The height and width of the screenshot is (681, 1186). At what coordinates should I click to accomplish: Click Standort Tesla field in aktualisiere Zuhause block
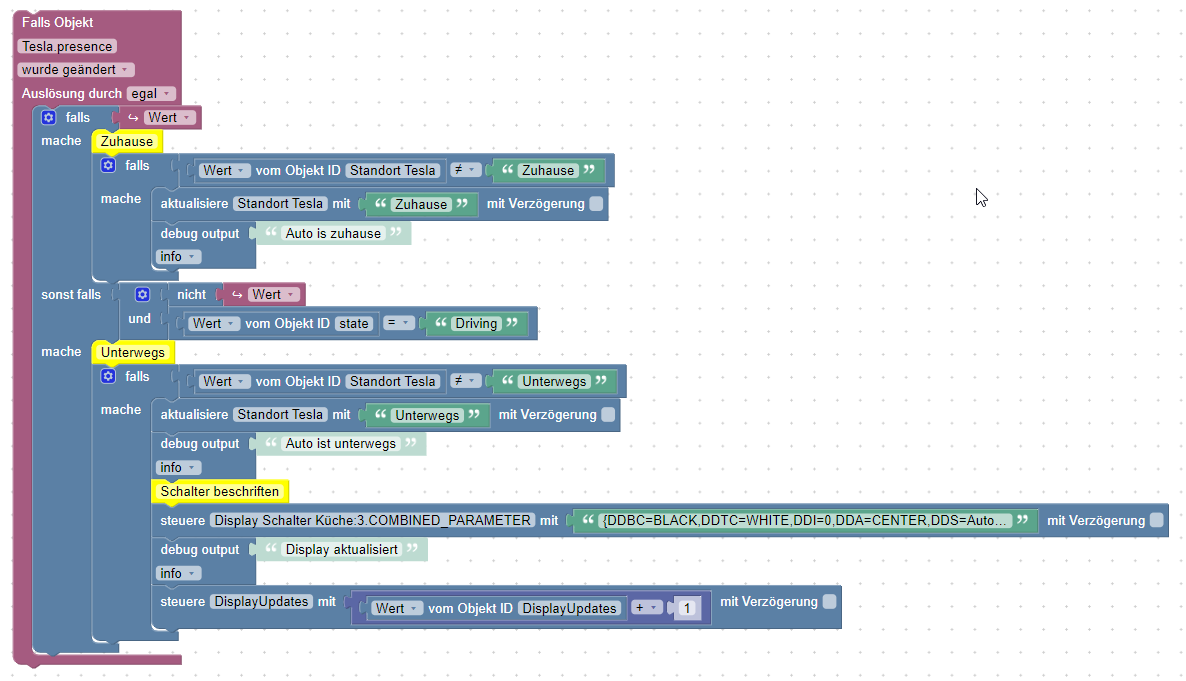coord(281,204)
